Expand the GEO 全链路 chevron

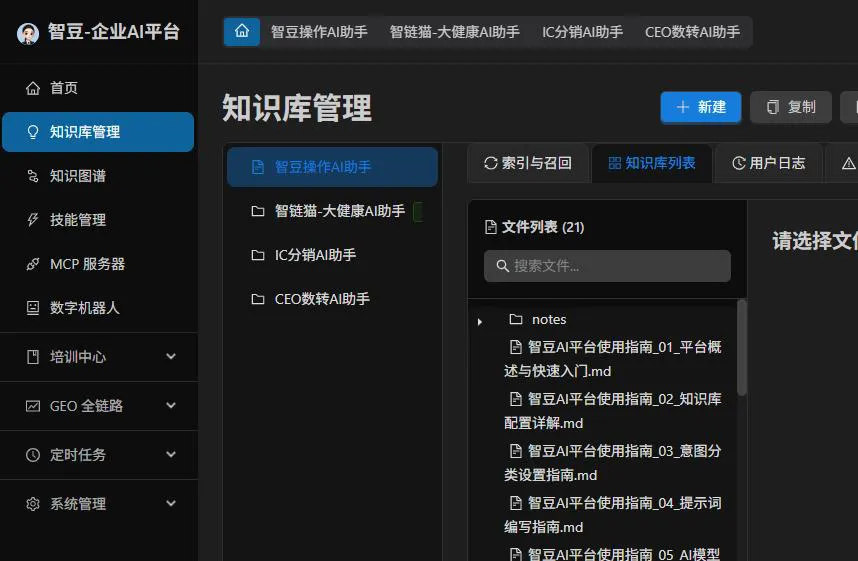171,406
